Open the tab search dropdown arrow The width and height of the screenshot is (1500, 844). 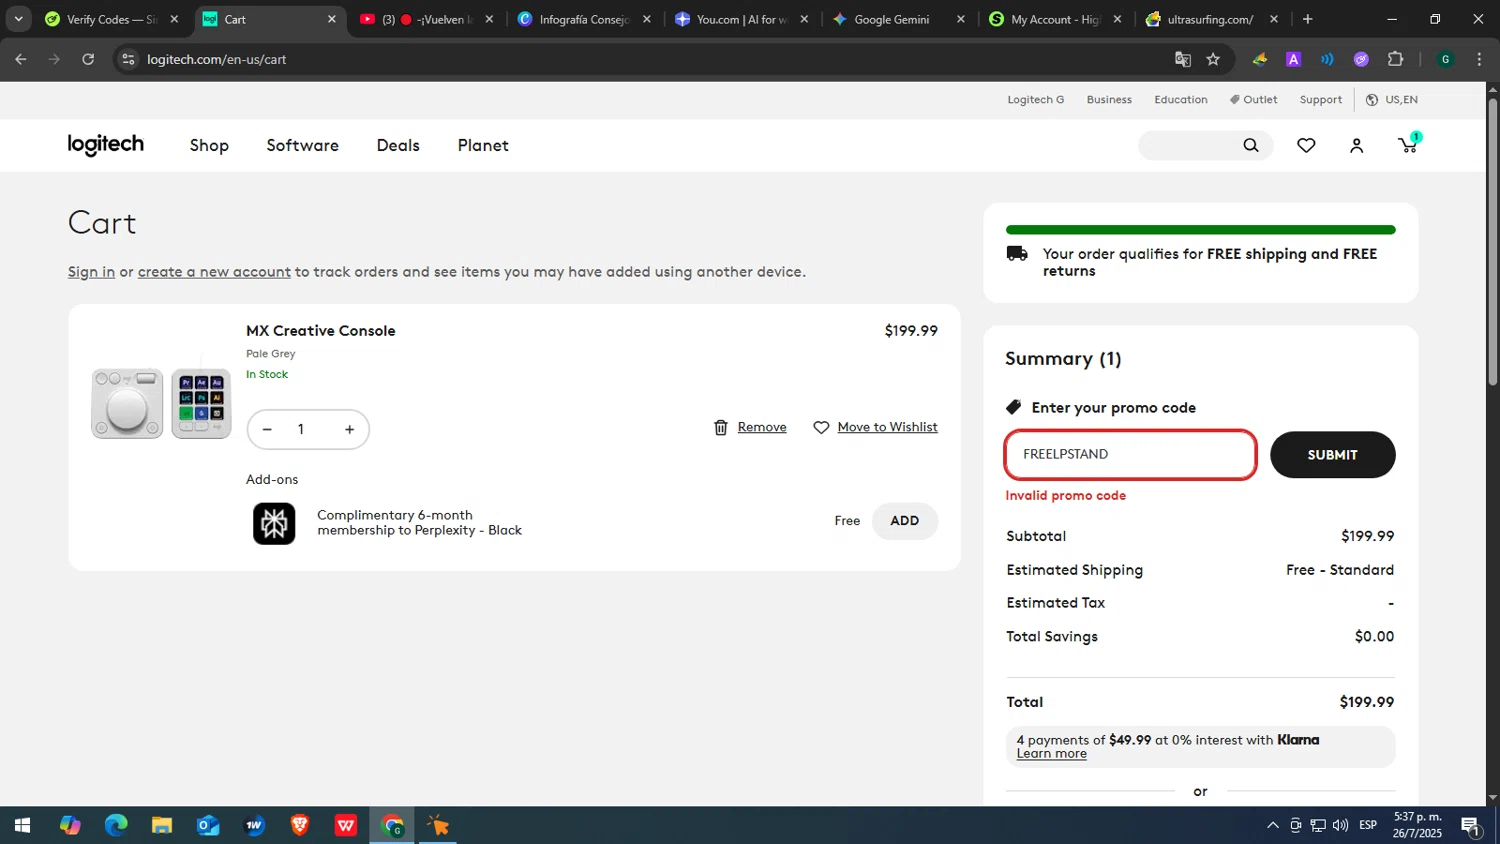18,19
